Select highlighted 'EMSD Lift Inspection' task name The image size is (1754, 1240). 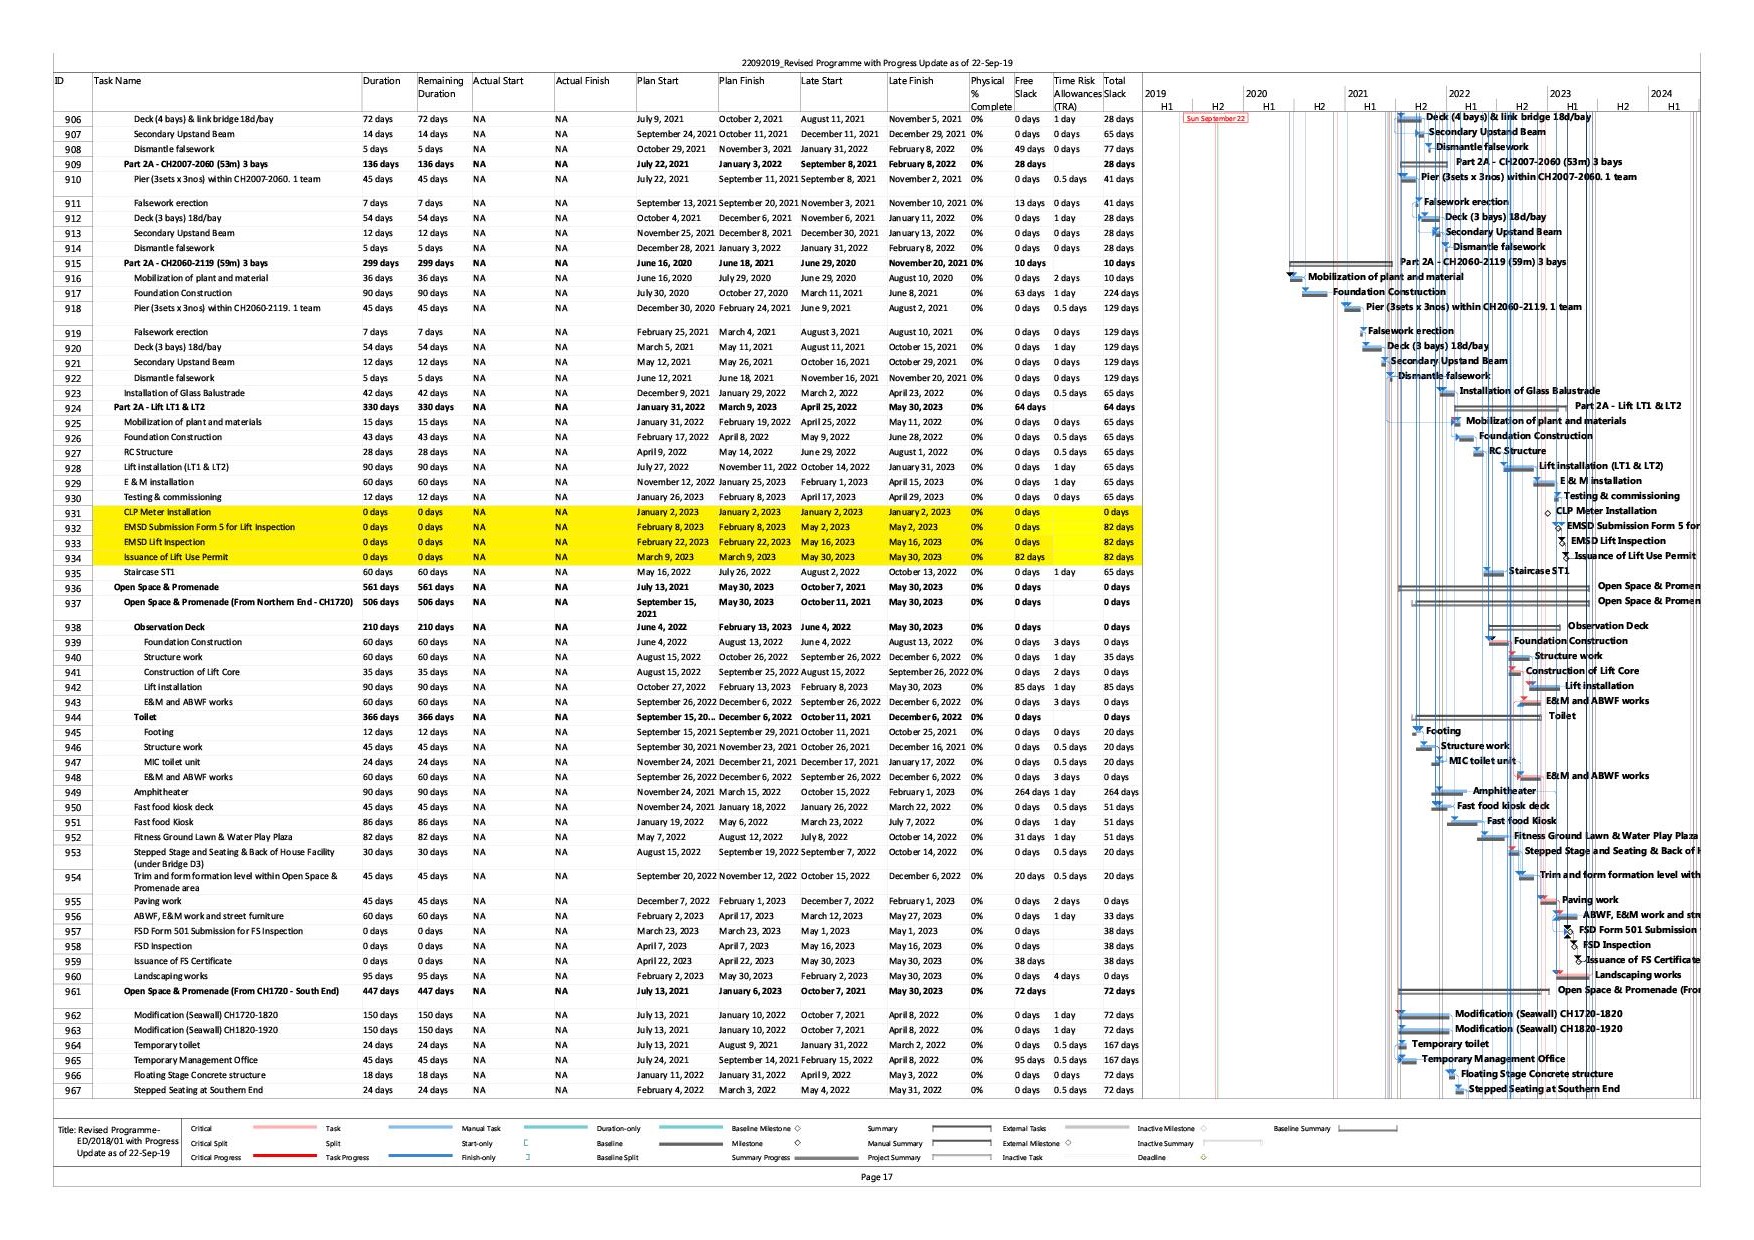pos(164,543)
